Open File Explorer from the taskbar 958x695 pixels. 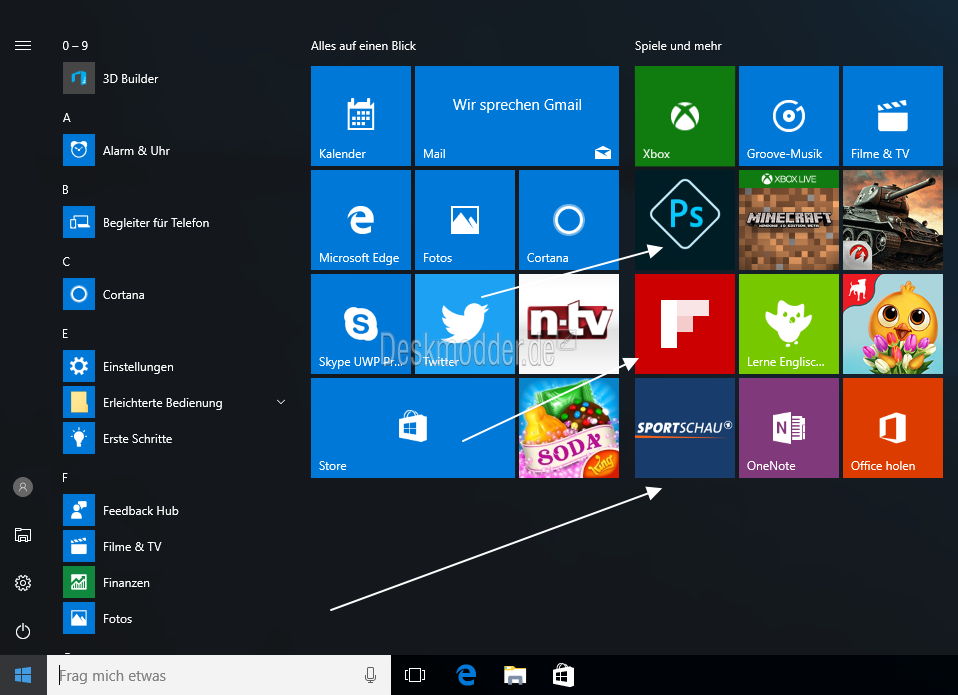coord(514,675)
